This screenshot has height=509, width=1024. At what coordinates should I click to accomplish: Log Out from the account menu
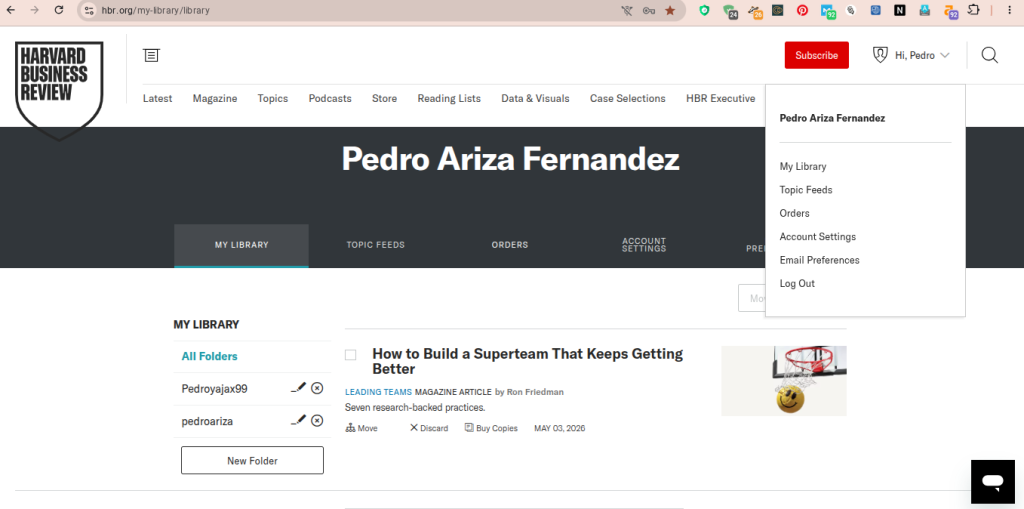tap(797, 284)
